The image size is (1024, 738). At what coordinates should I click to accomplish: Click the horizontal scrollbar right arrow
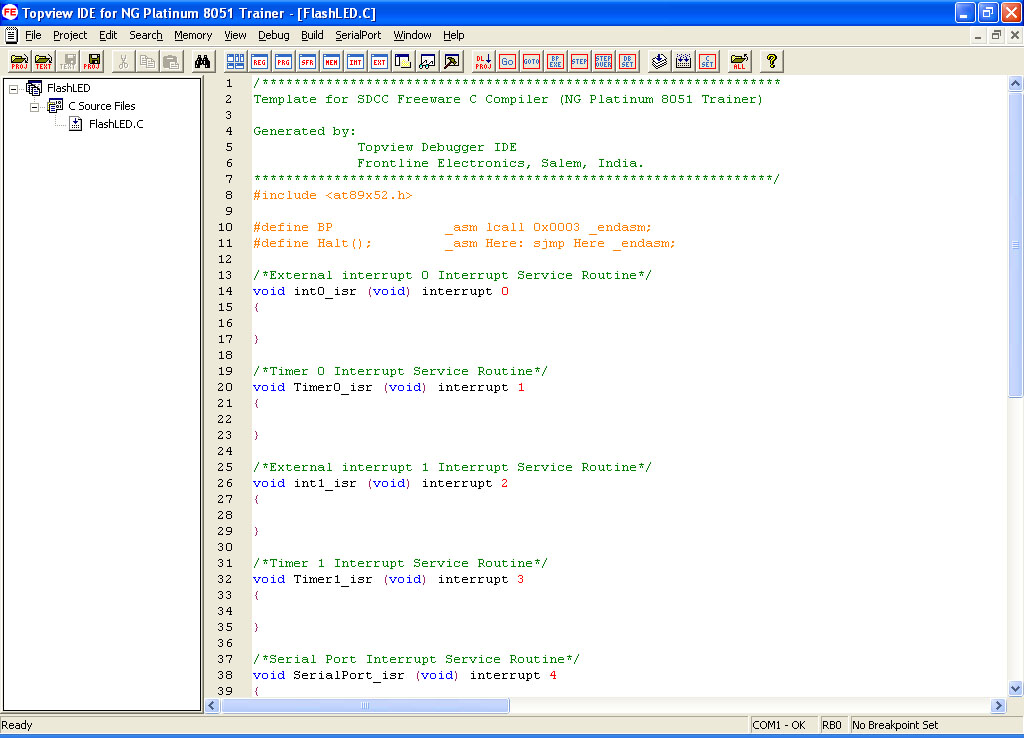(998, 705)
